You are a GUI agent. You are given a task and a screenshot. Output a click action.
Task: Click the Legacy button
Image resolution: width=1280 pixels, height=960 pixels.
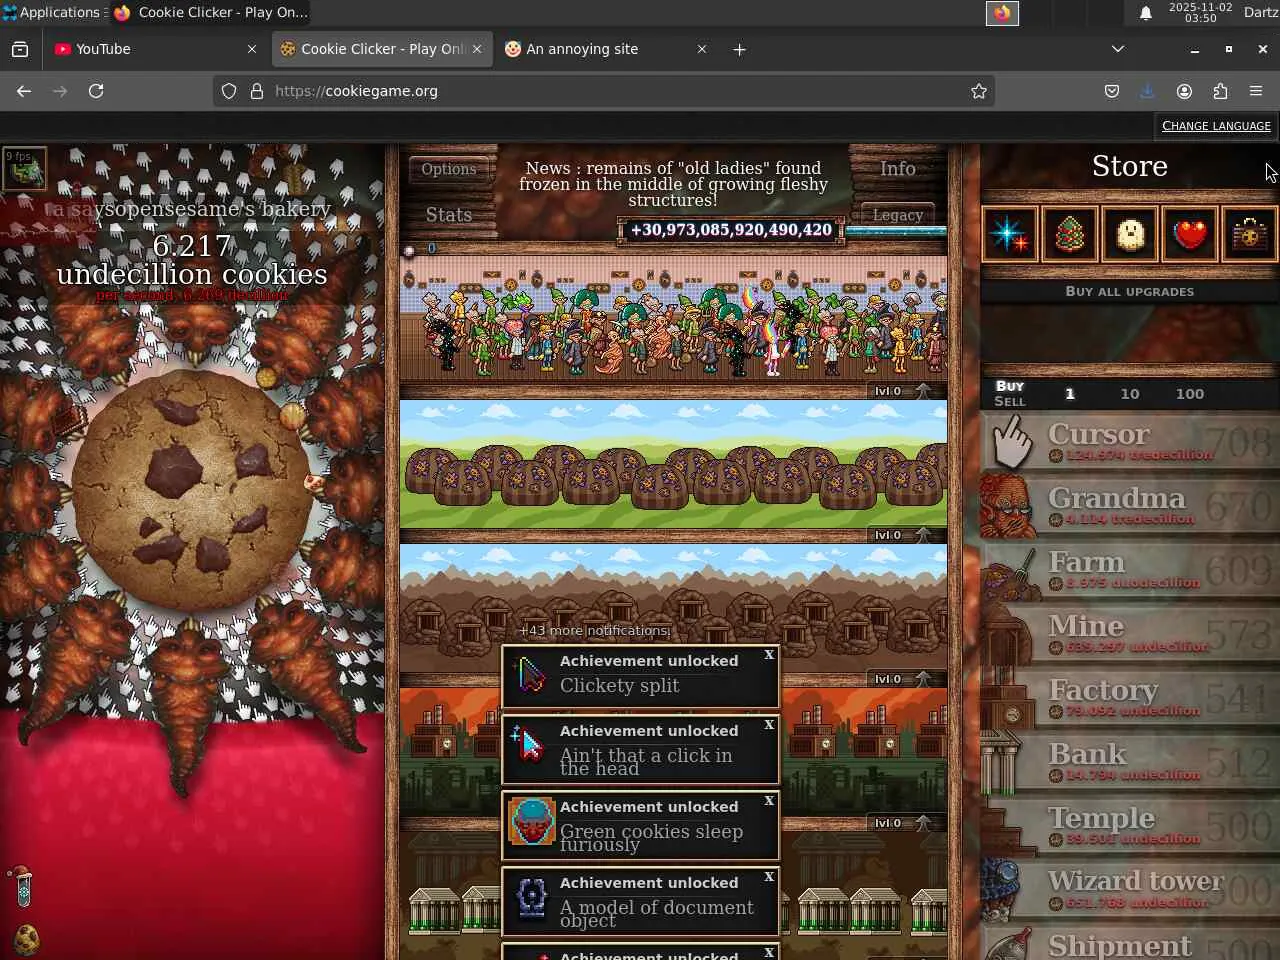pyautogui.click(x=898, y=215)
